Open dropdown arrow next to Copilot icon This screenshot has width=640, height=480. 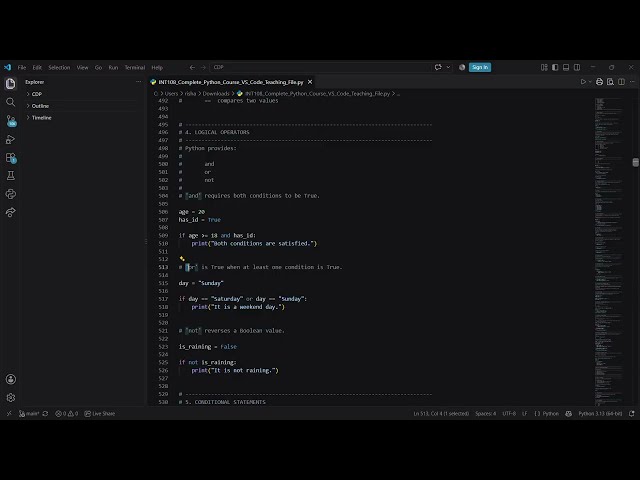point(448,67)
